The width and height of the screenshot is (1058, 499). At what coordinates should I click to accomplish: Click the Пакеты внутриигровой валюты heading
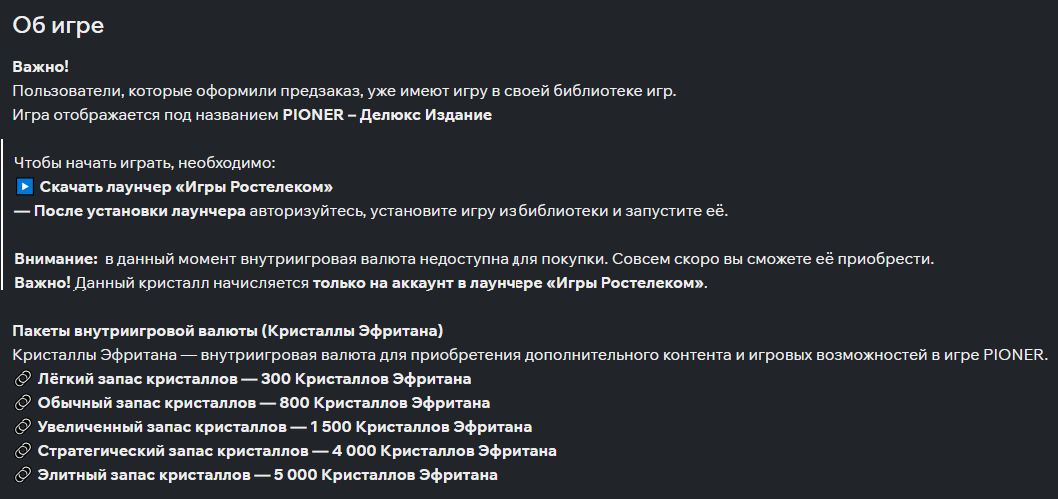pos(227,331)
